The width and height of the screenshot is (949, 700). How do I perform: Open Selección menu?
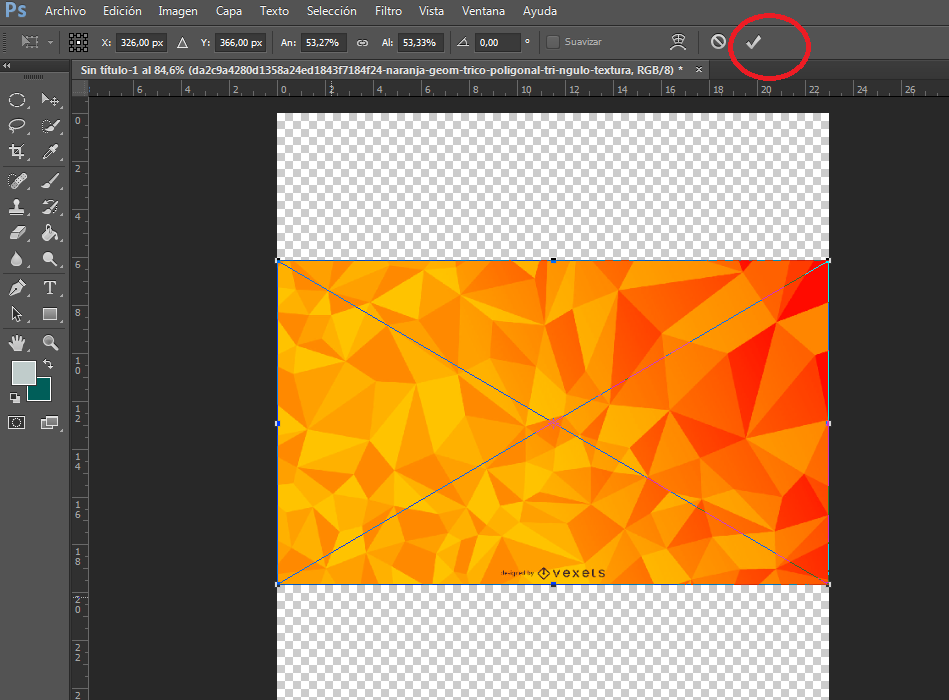point(332,11)
